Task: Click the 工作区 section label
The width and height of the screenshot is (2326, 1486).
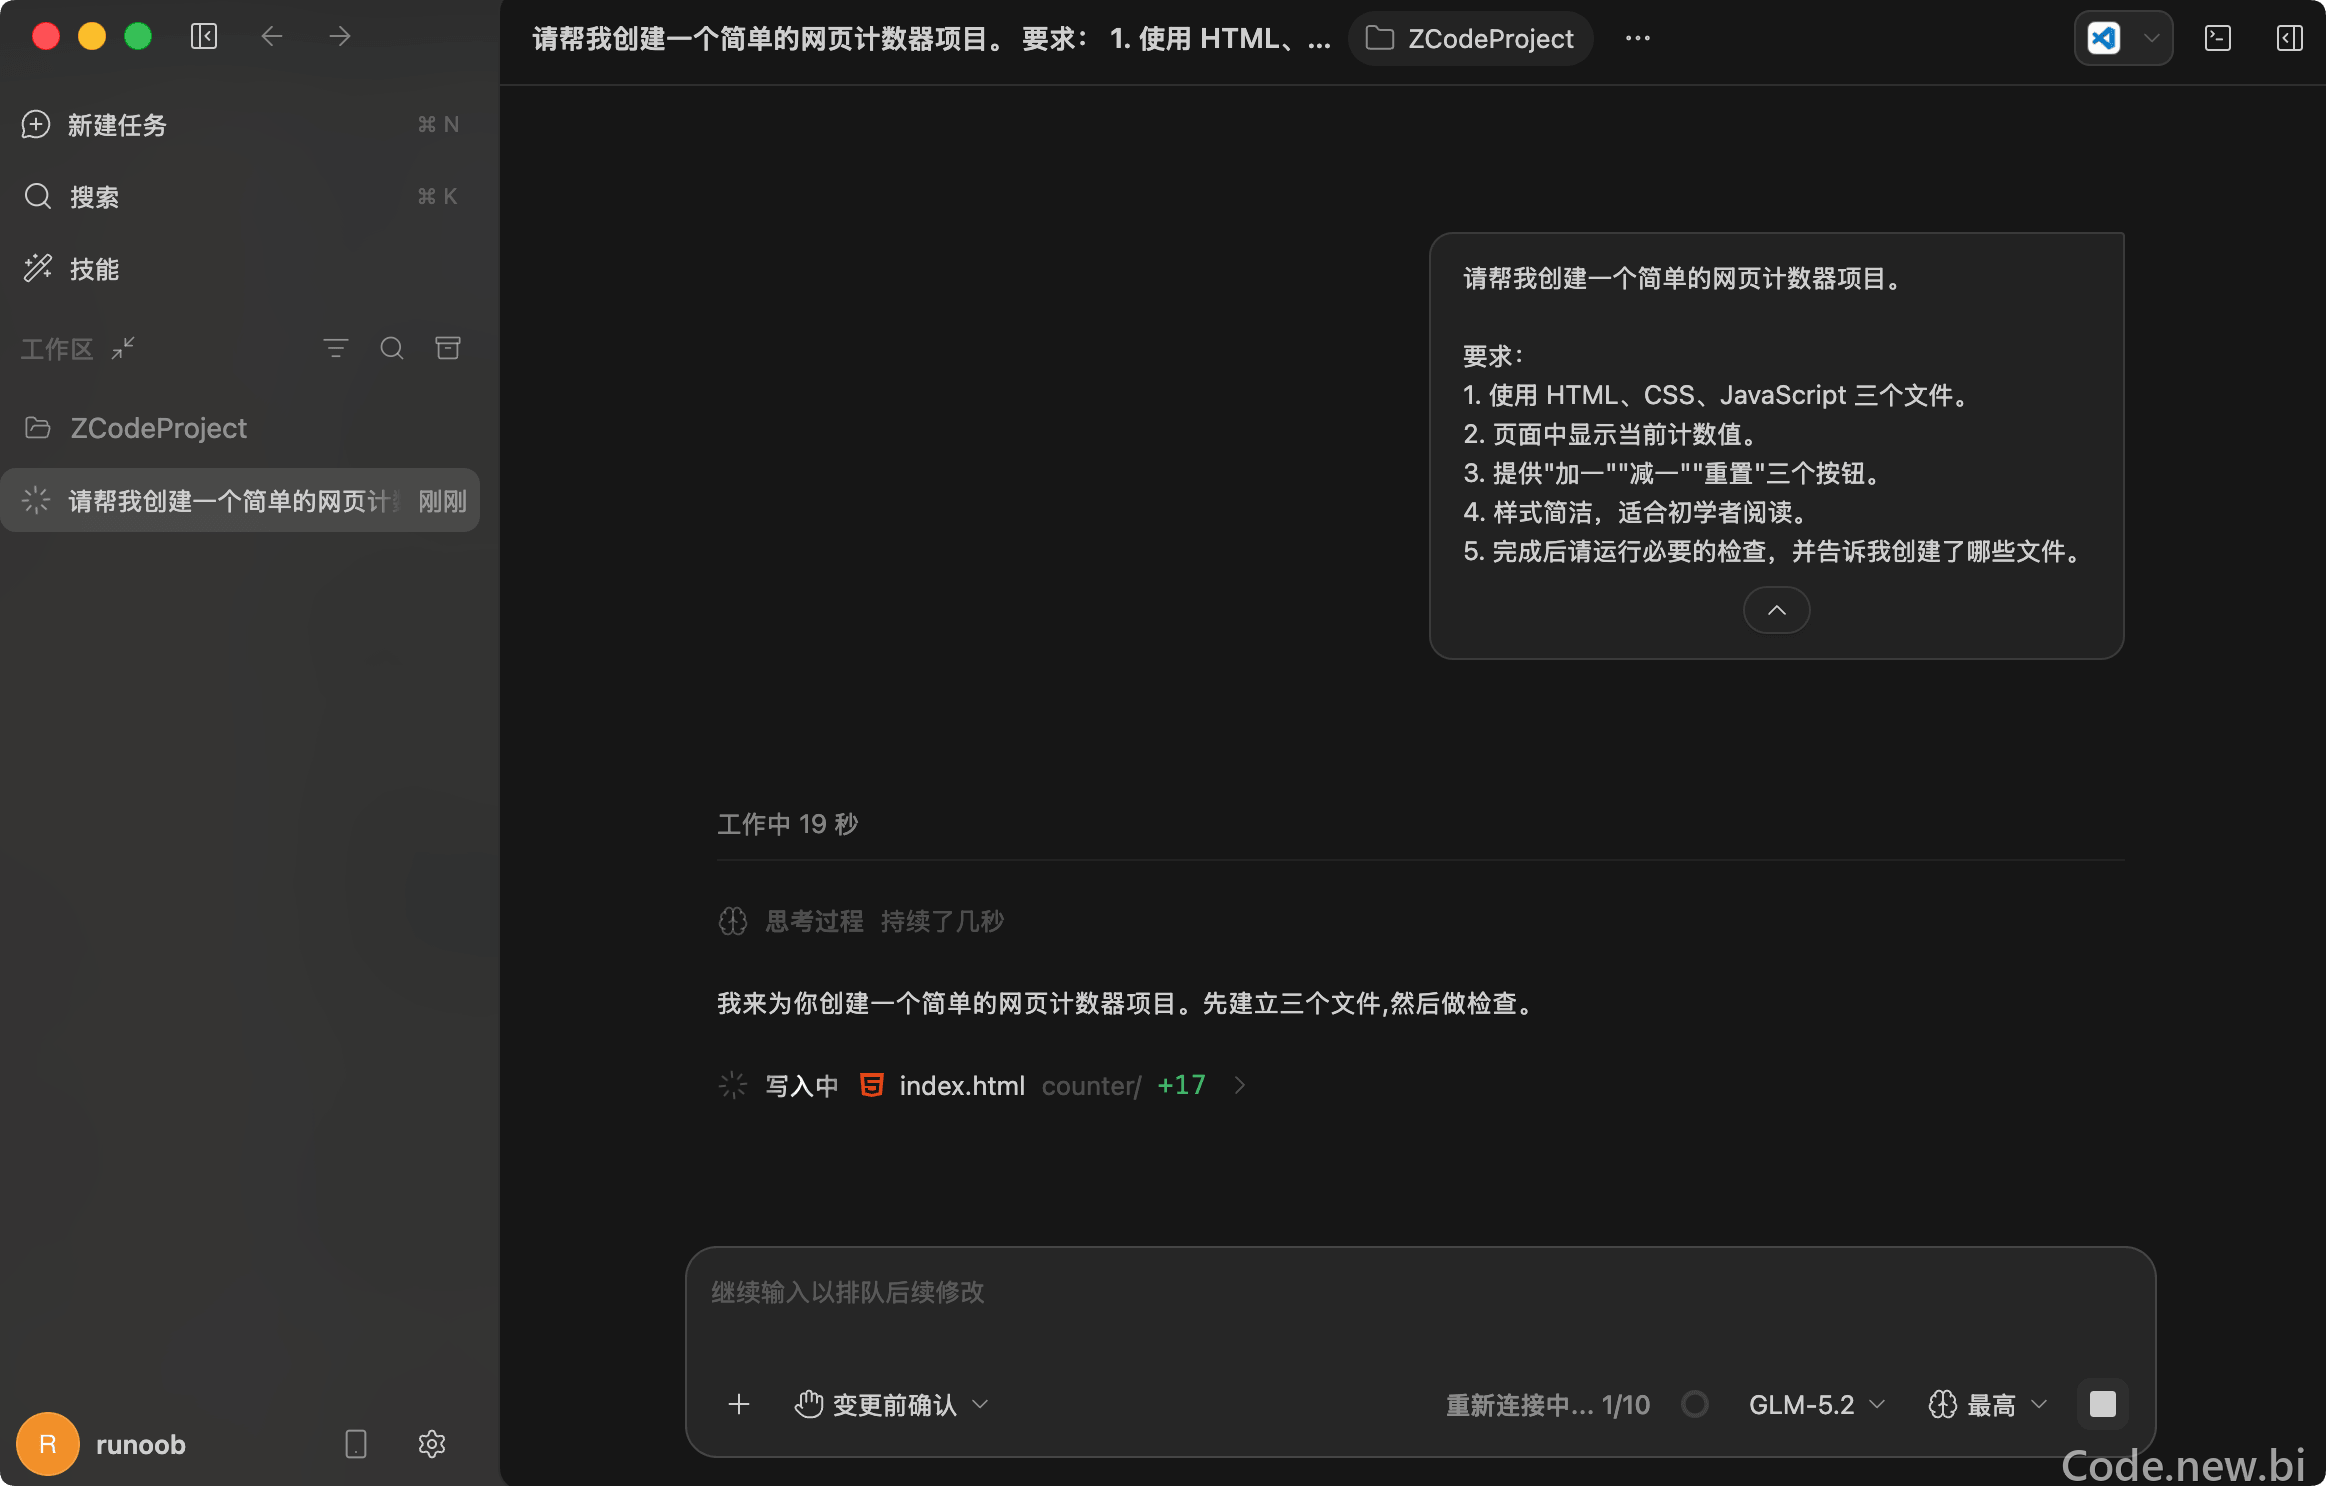Action: click(57, 348)
